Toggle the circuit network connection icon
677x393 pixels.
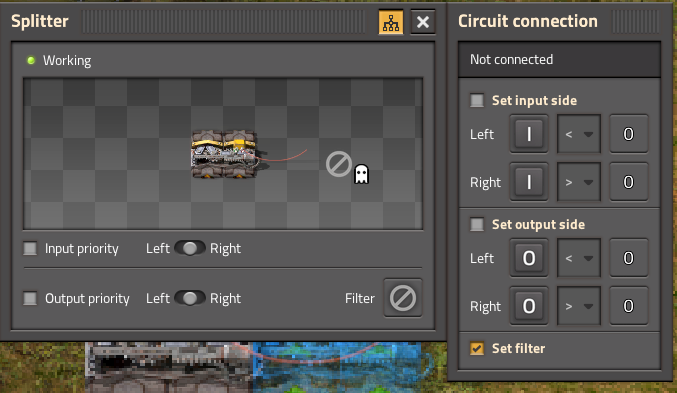(391, 22)
